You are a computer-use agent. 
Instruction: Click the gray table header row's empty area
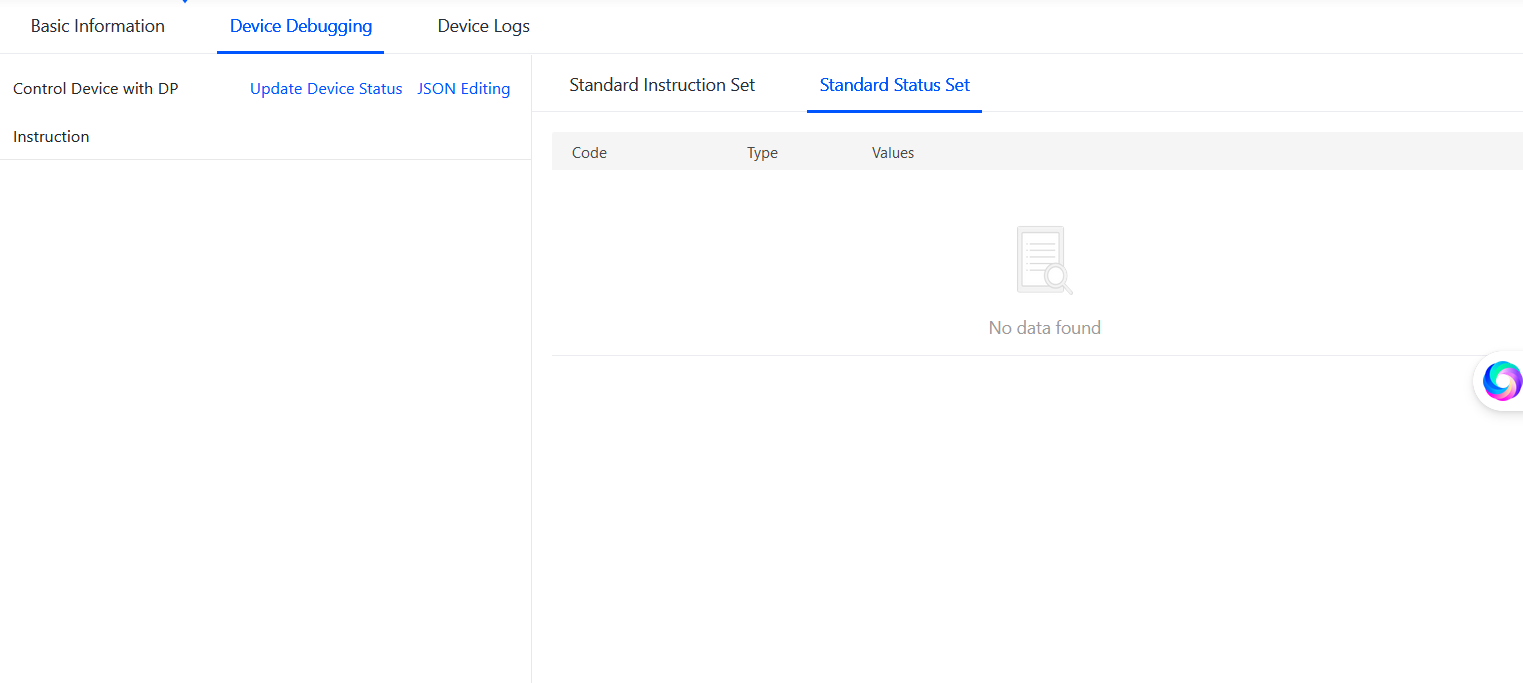[1200, 152]
